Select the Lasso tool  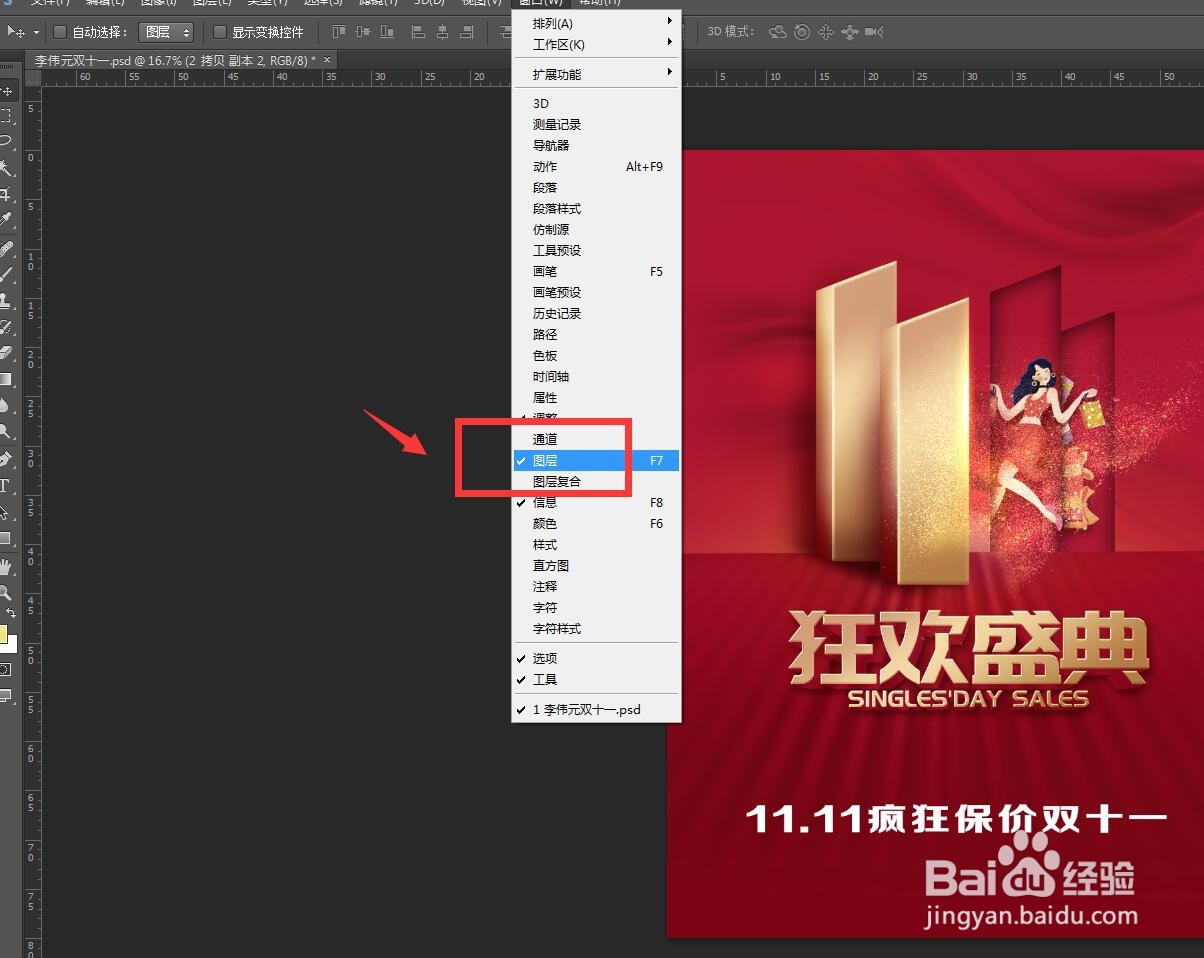pos(6,140)
